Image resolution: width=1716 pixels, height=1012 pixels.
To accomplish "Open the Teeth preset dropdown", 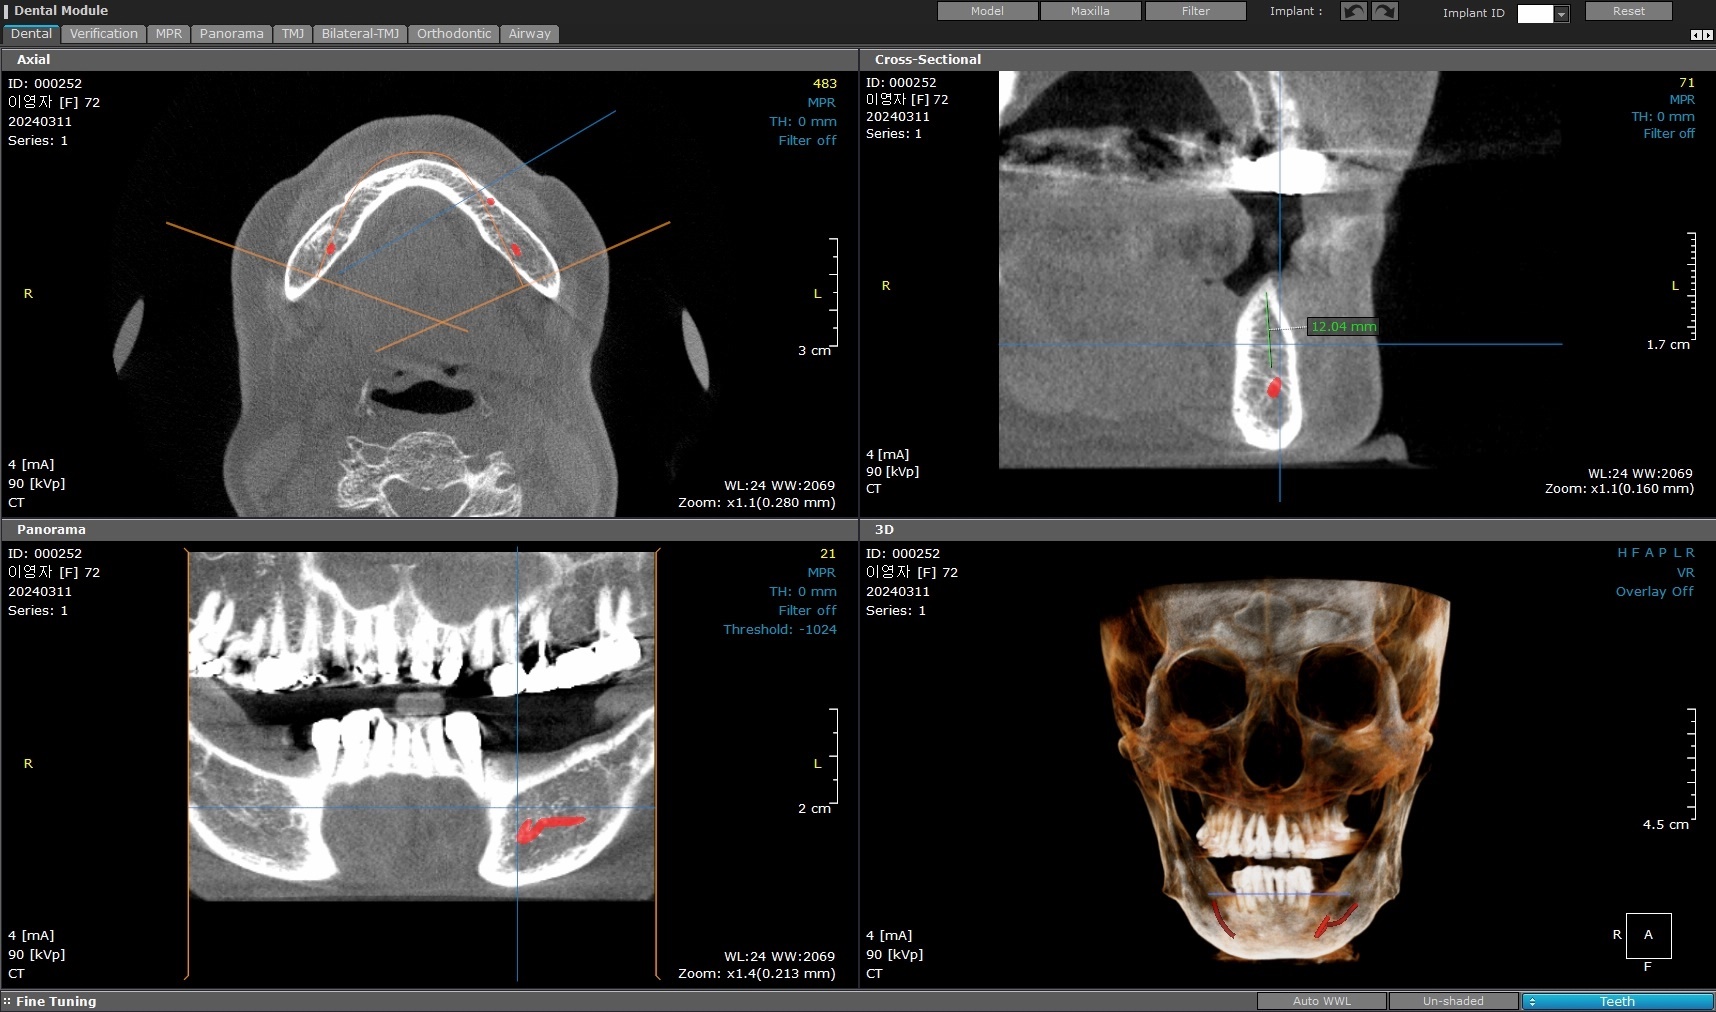I will [x=1616, y=1001].
